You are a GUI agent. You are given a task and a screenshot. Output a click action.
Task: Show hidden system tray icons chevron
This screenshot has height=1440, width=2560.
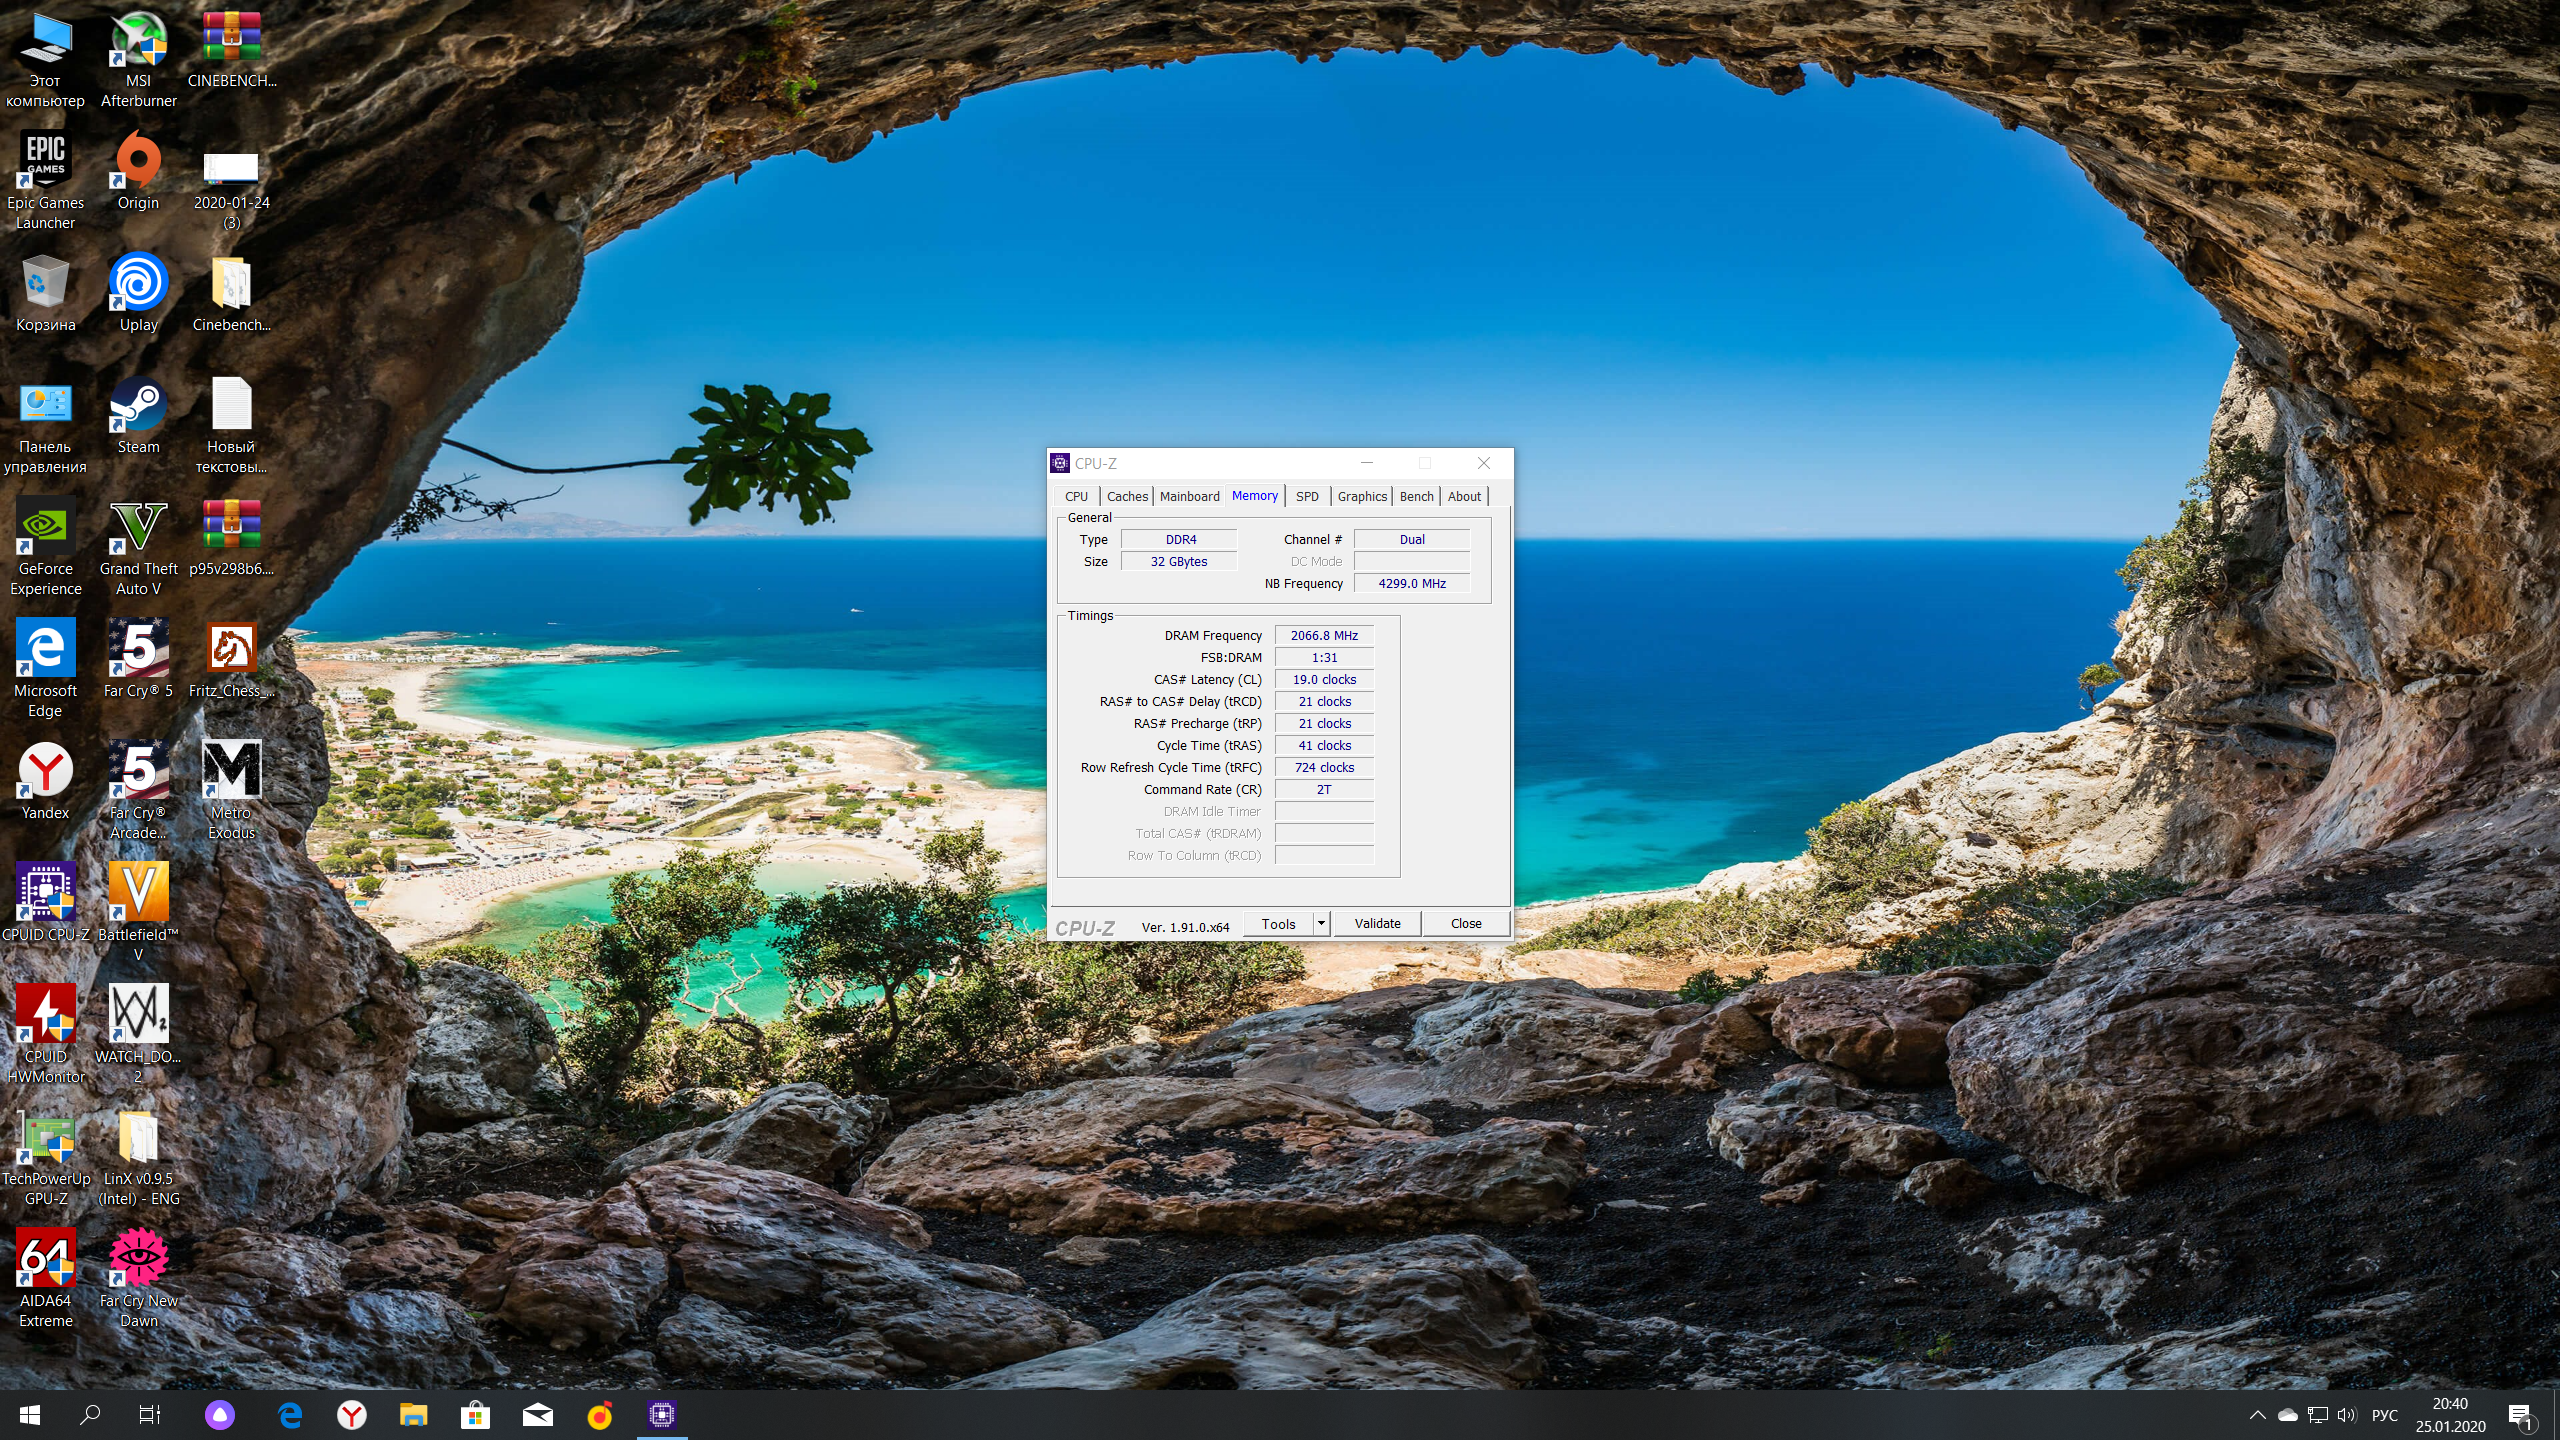point(2257,1415)
